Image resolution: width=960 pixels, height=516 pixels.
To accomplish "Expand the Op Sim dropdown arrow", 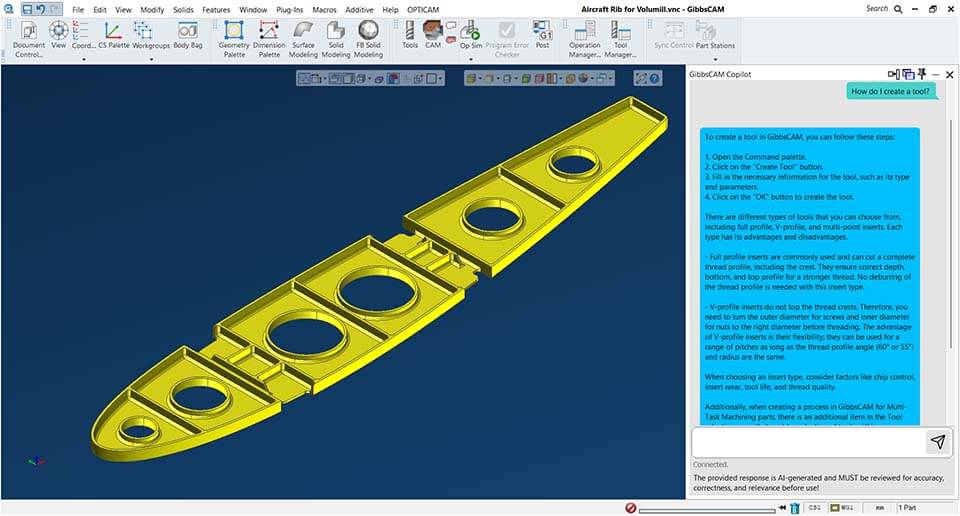I will 470,60.
